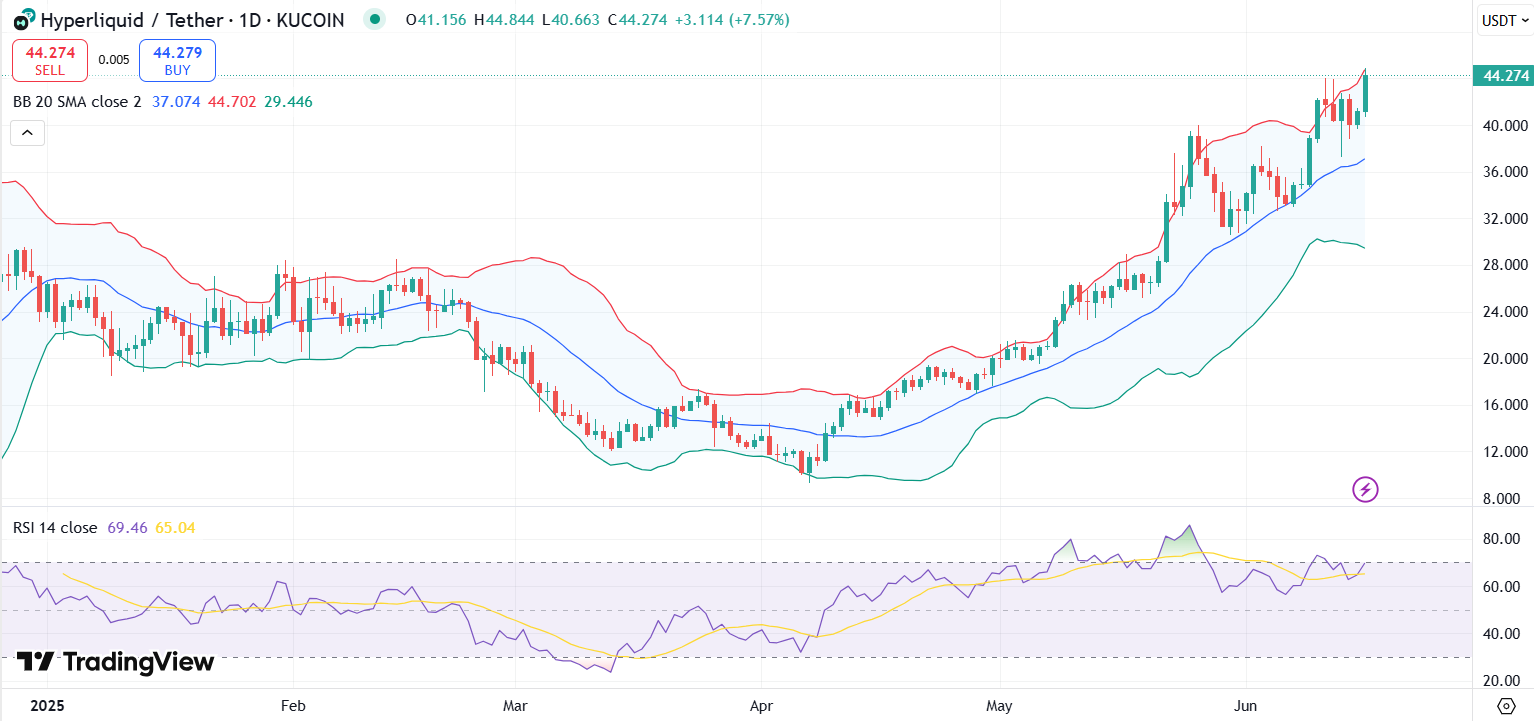Collapse the indicator legend chevron
The image size is (1534, 721).
point(27,132)
